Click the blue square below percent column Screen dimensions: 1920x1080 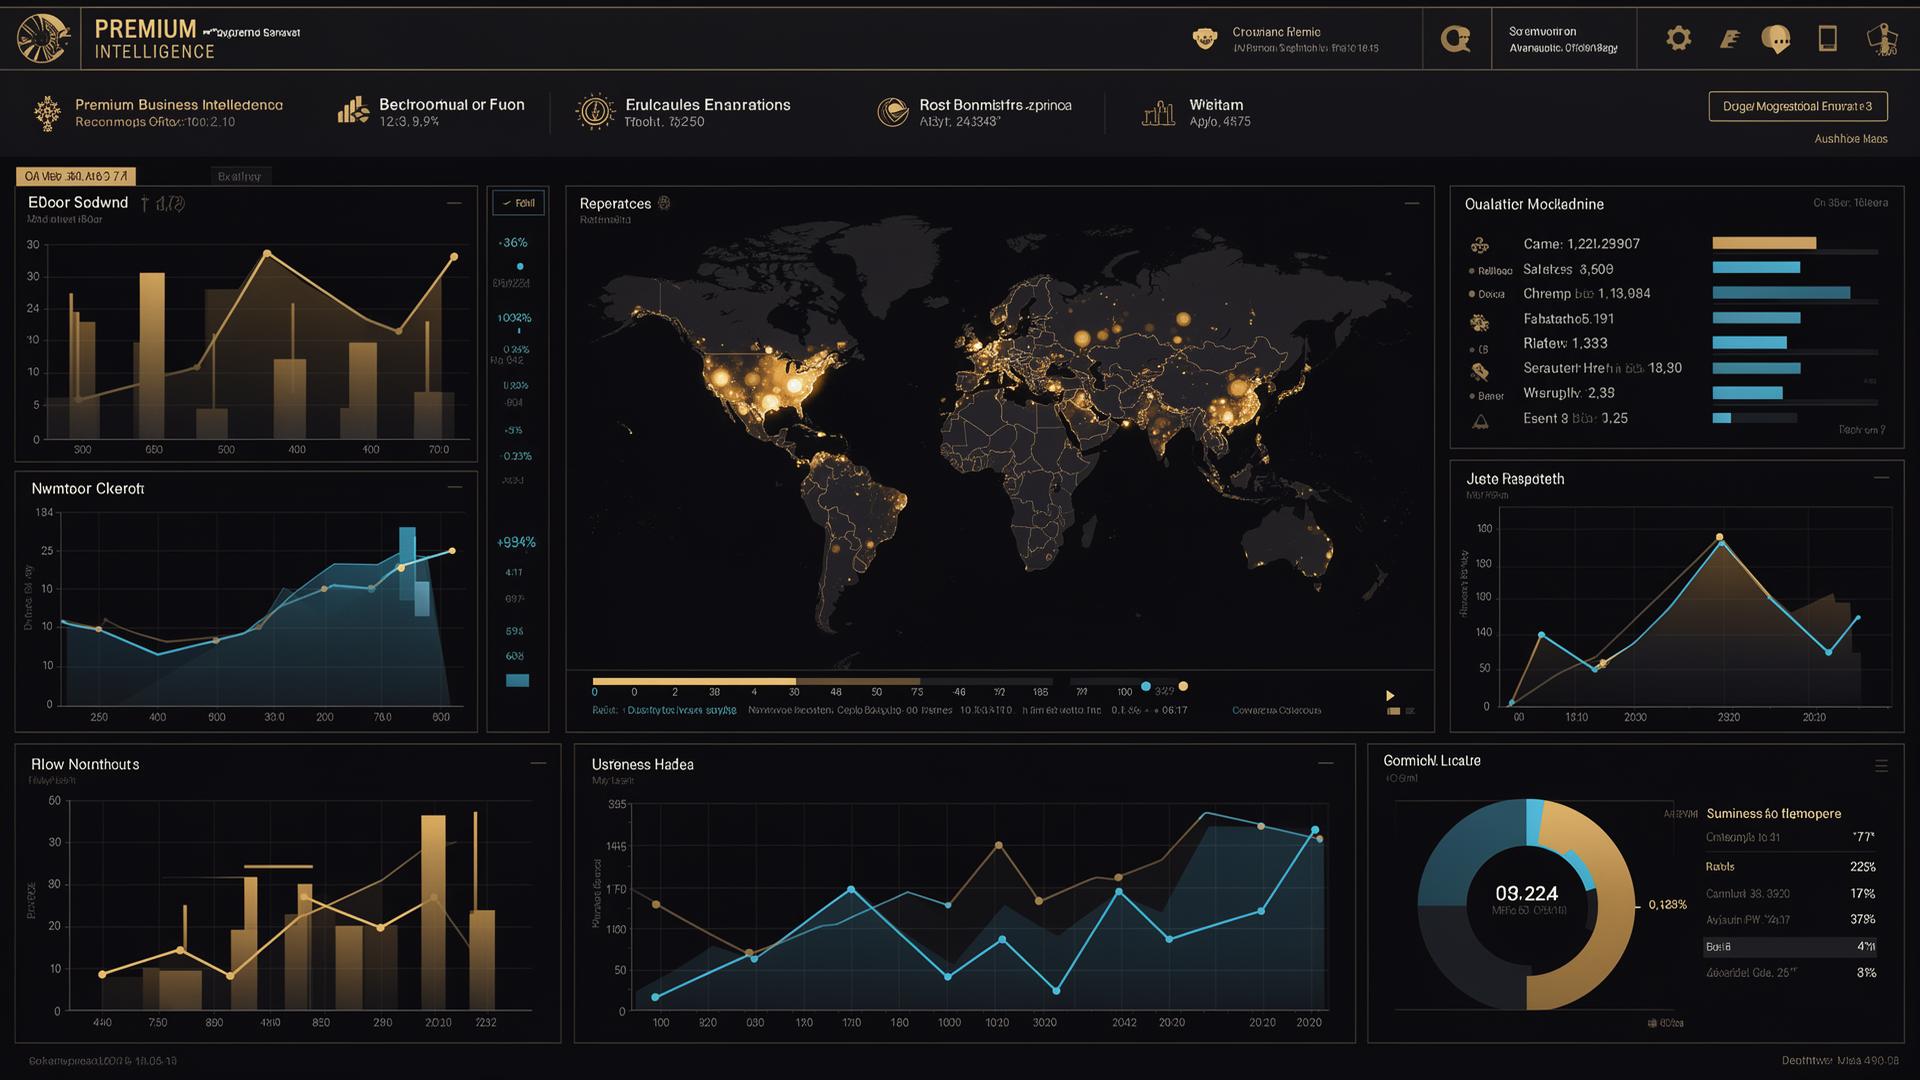point(517,681)
